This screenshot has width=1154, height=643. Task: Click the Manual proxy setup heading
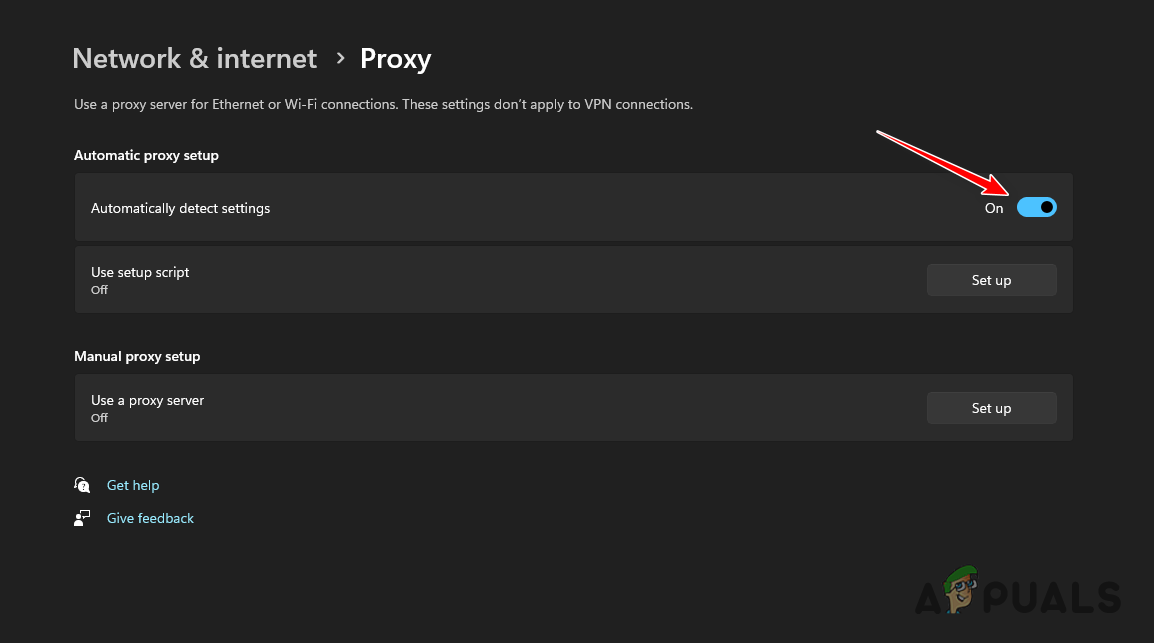137,356
